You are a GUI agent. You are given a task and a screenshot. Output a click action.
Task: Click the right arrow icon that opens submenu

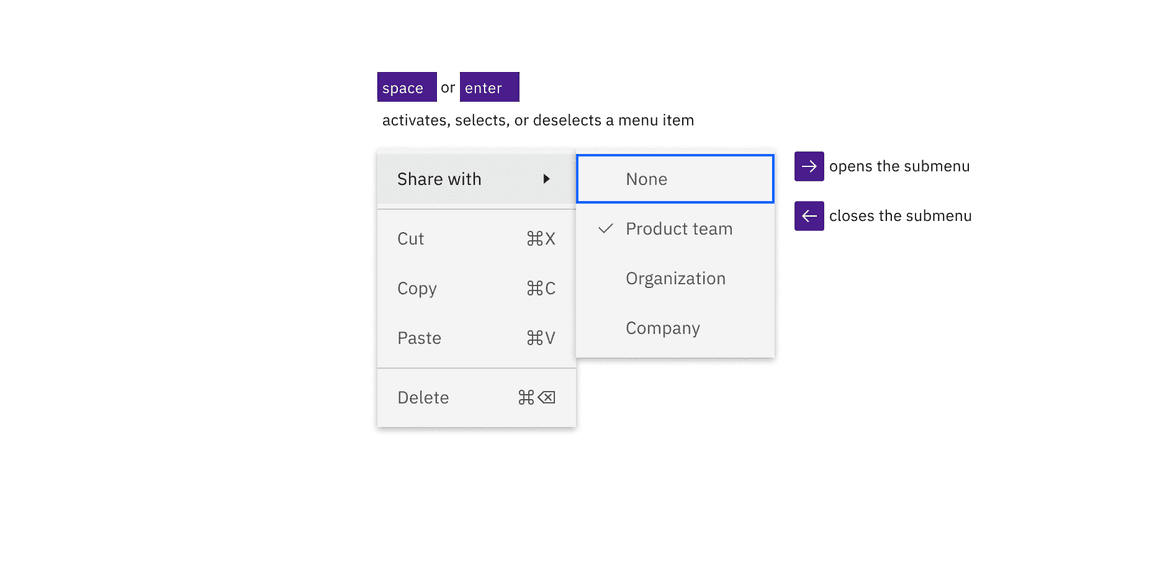point(808,166)
